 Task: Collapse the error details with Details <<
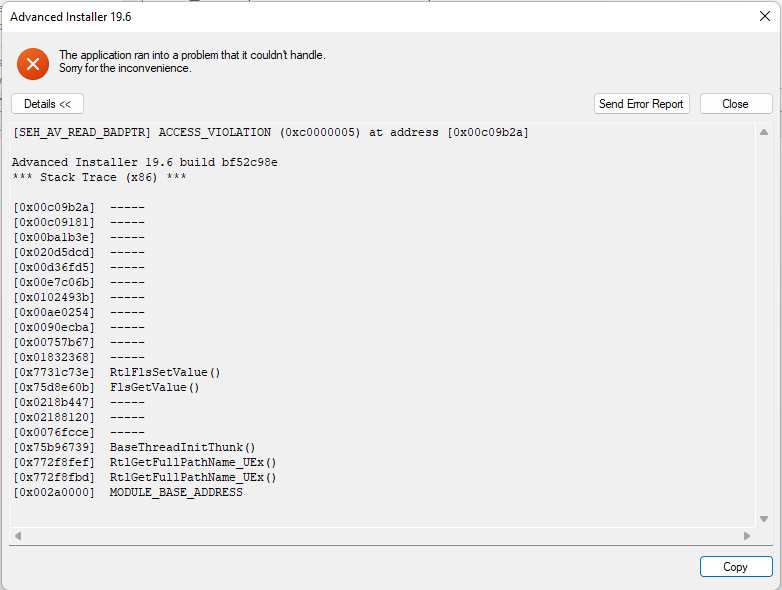[x=47, y=104]
